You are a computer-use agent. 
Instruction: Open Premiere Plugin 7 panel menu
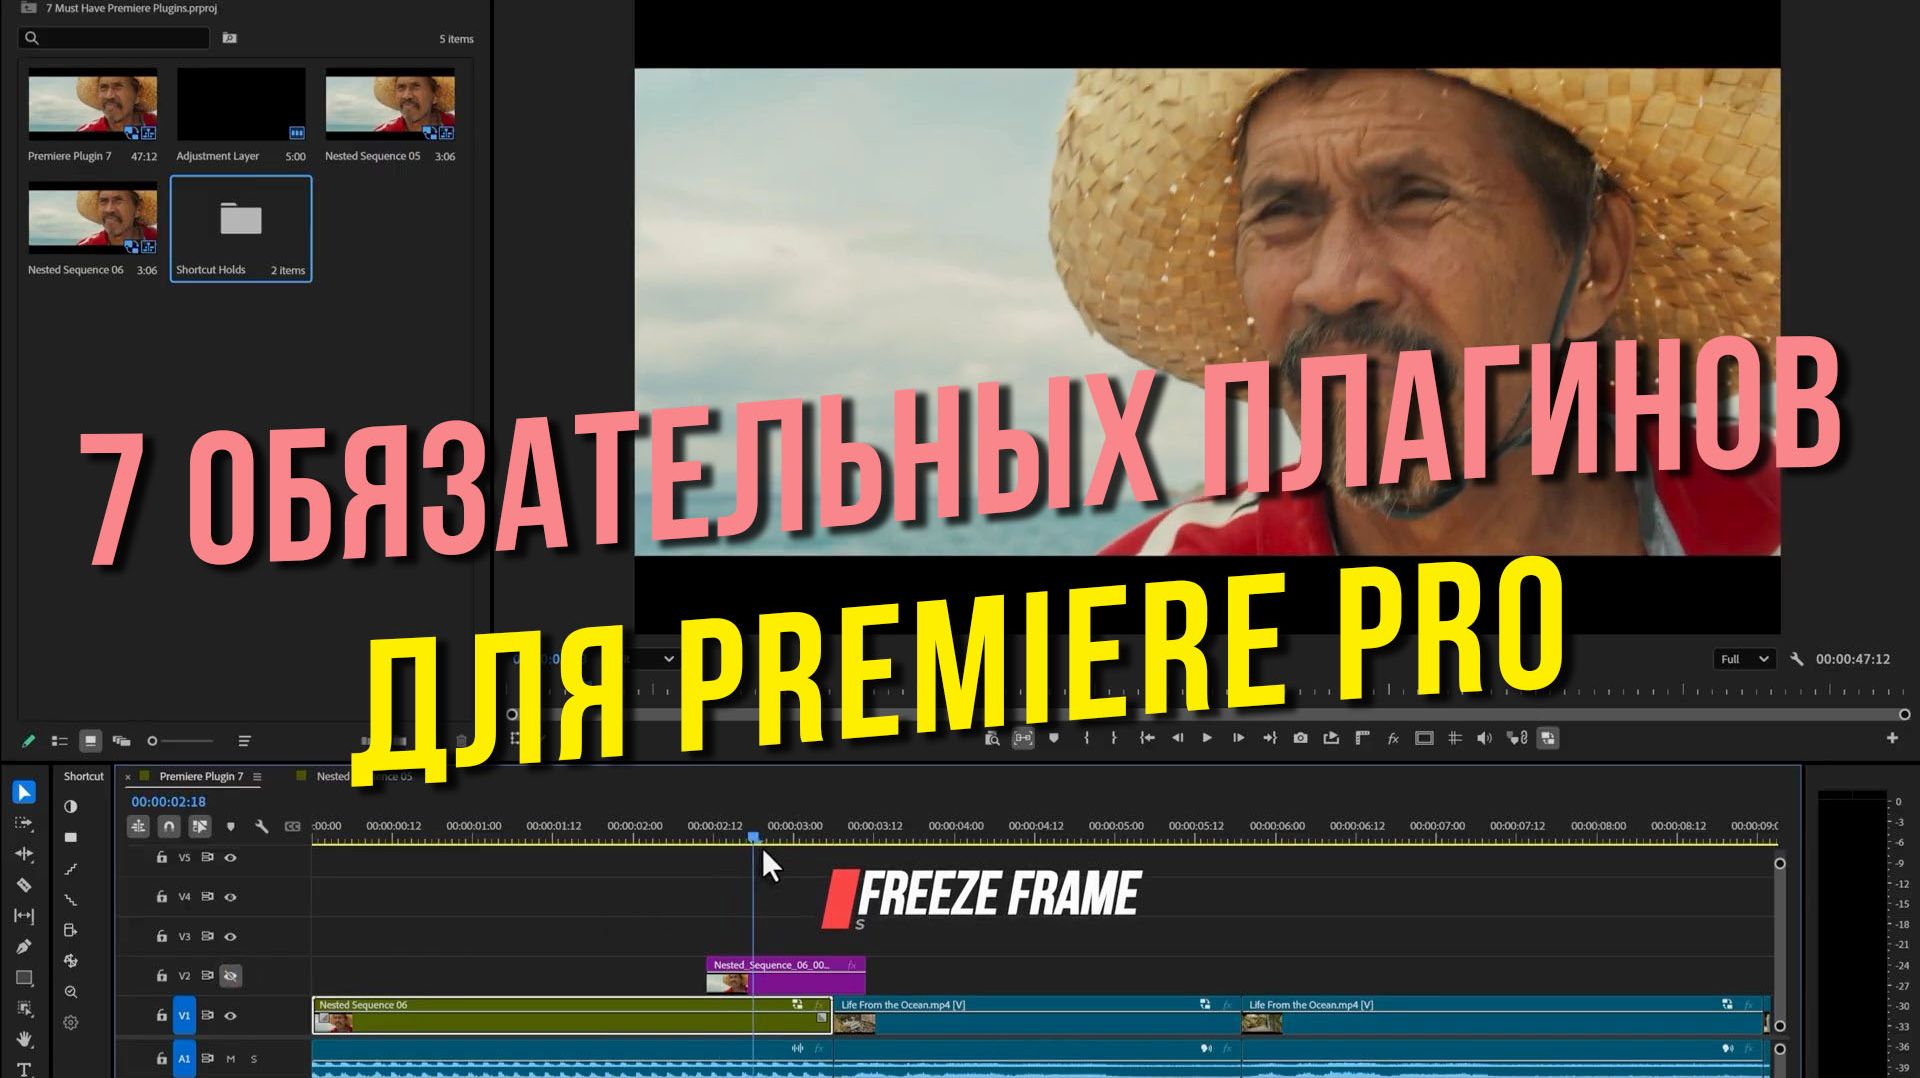pyautogui.click(x=257, y=777)
